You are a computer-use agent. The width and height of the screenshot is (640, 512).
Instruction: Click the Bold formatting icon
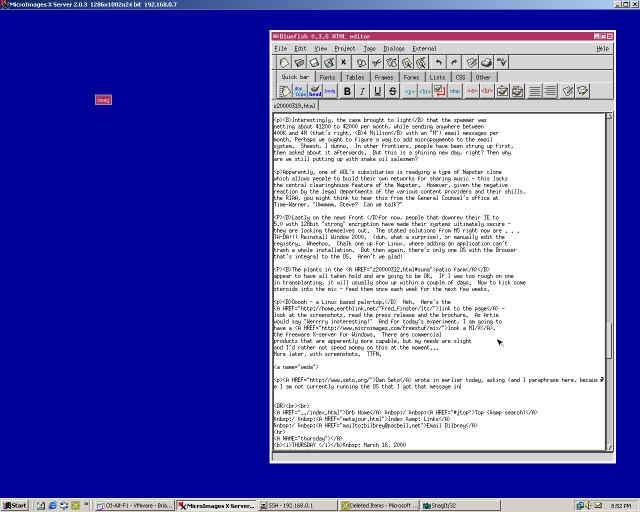click(x=348, y=91)
